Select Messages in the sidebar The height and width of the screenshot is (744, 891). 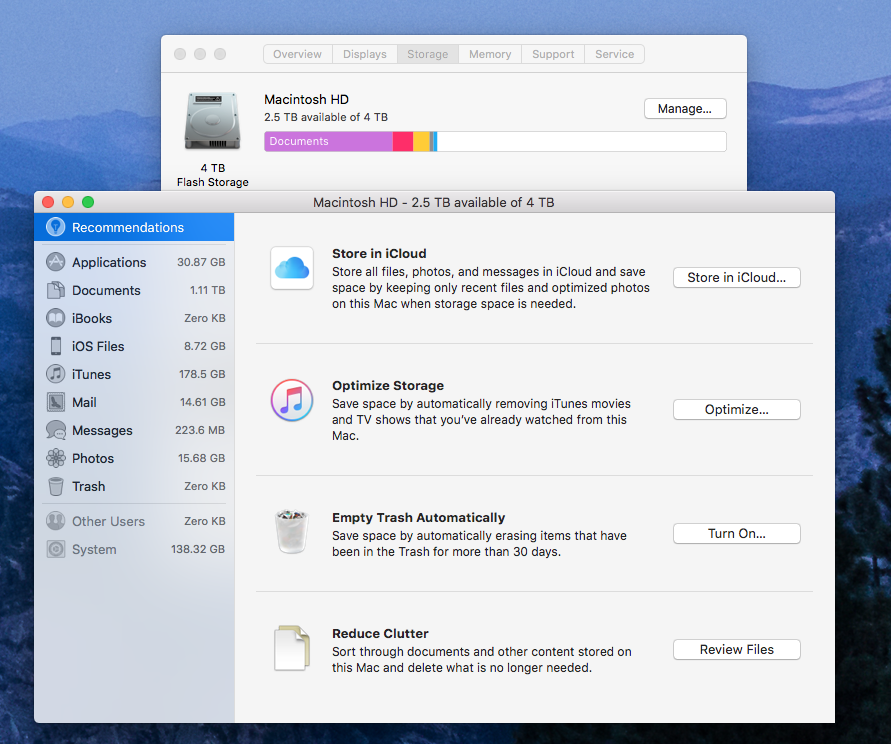coord(135,430)
